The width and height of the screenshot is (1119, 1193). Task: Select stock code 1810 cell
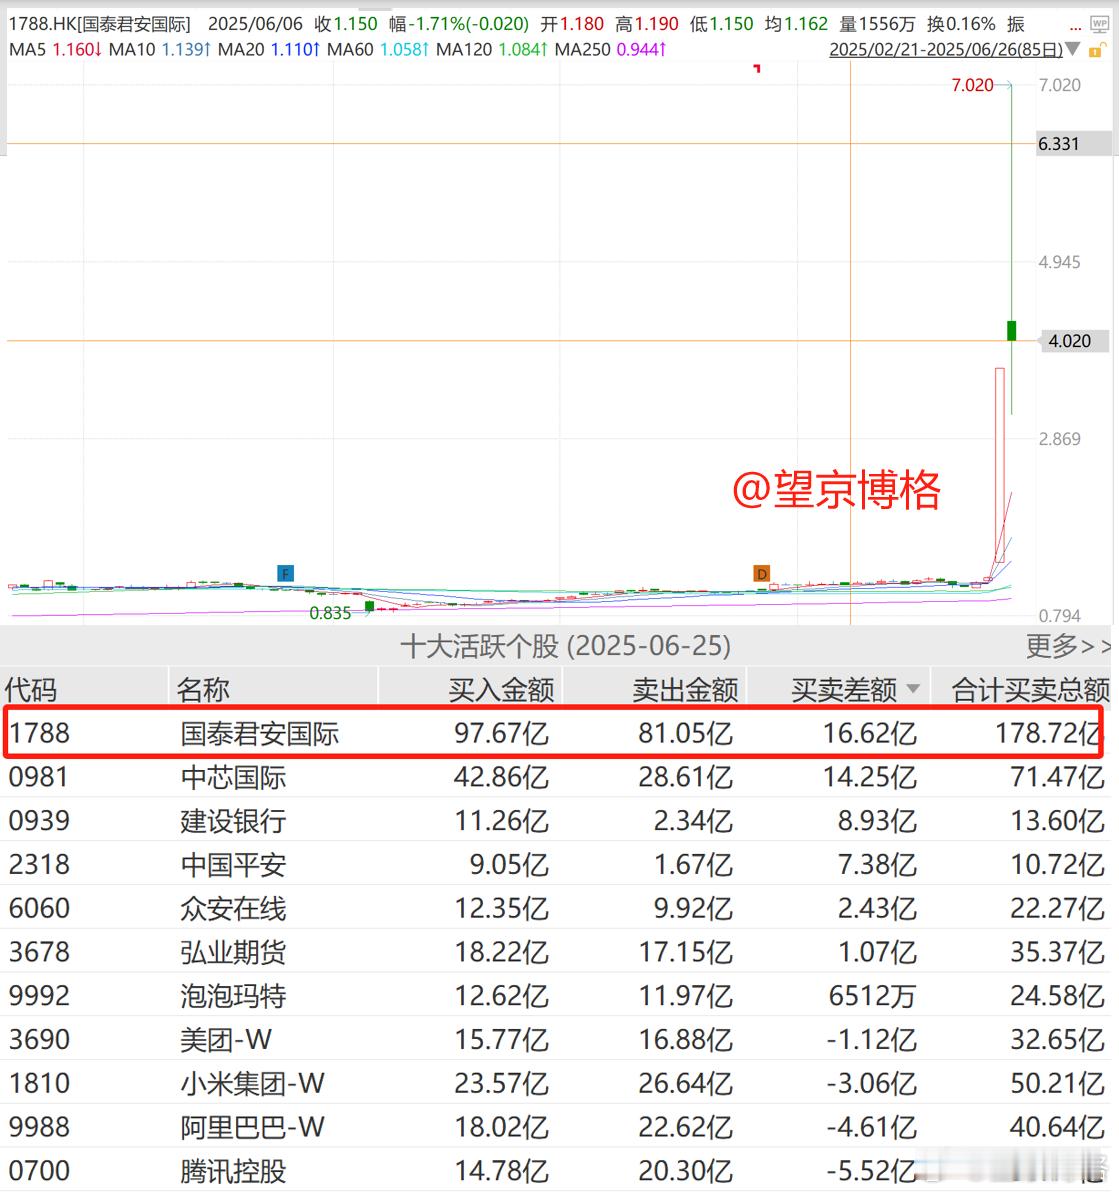pos(40,1083)
